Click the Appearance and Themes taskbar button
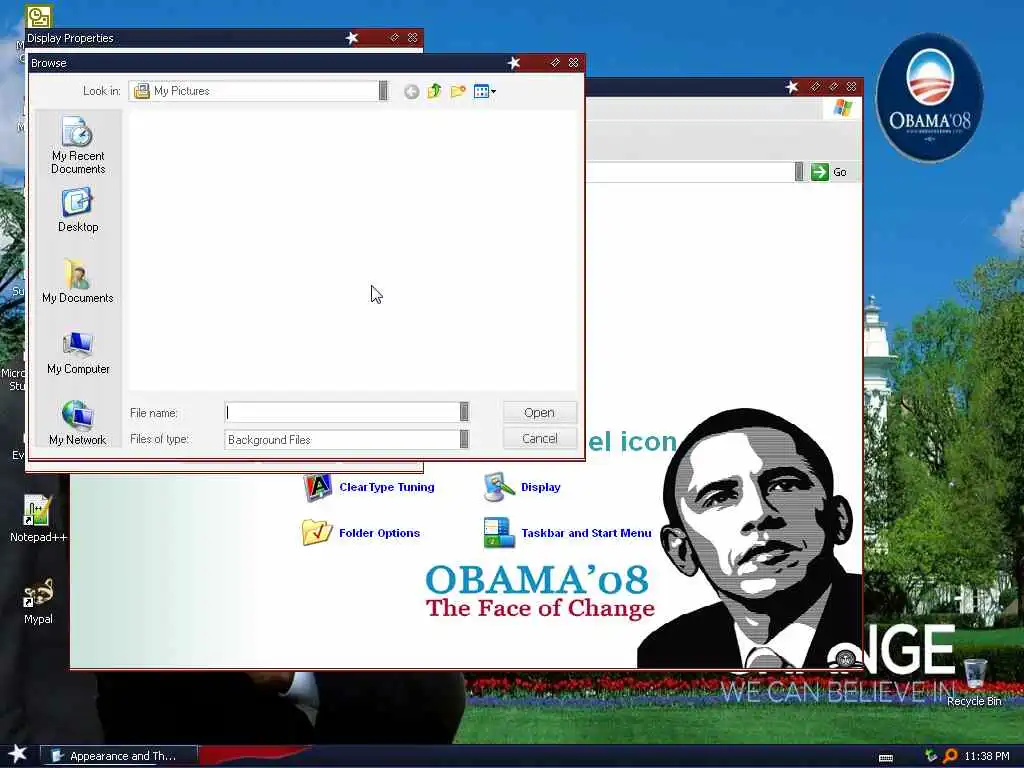Viewport: 1024px width, 768px height. click(119, 756)
